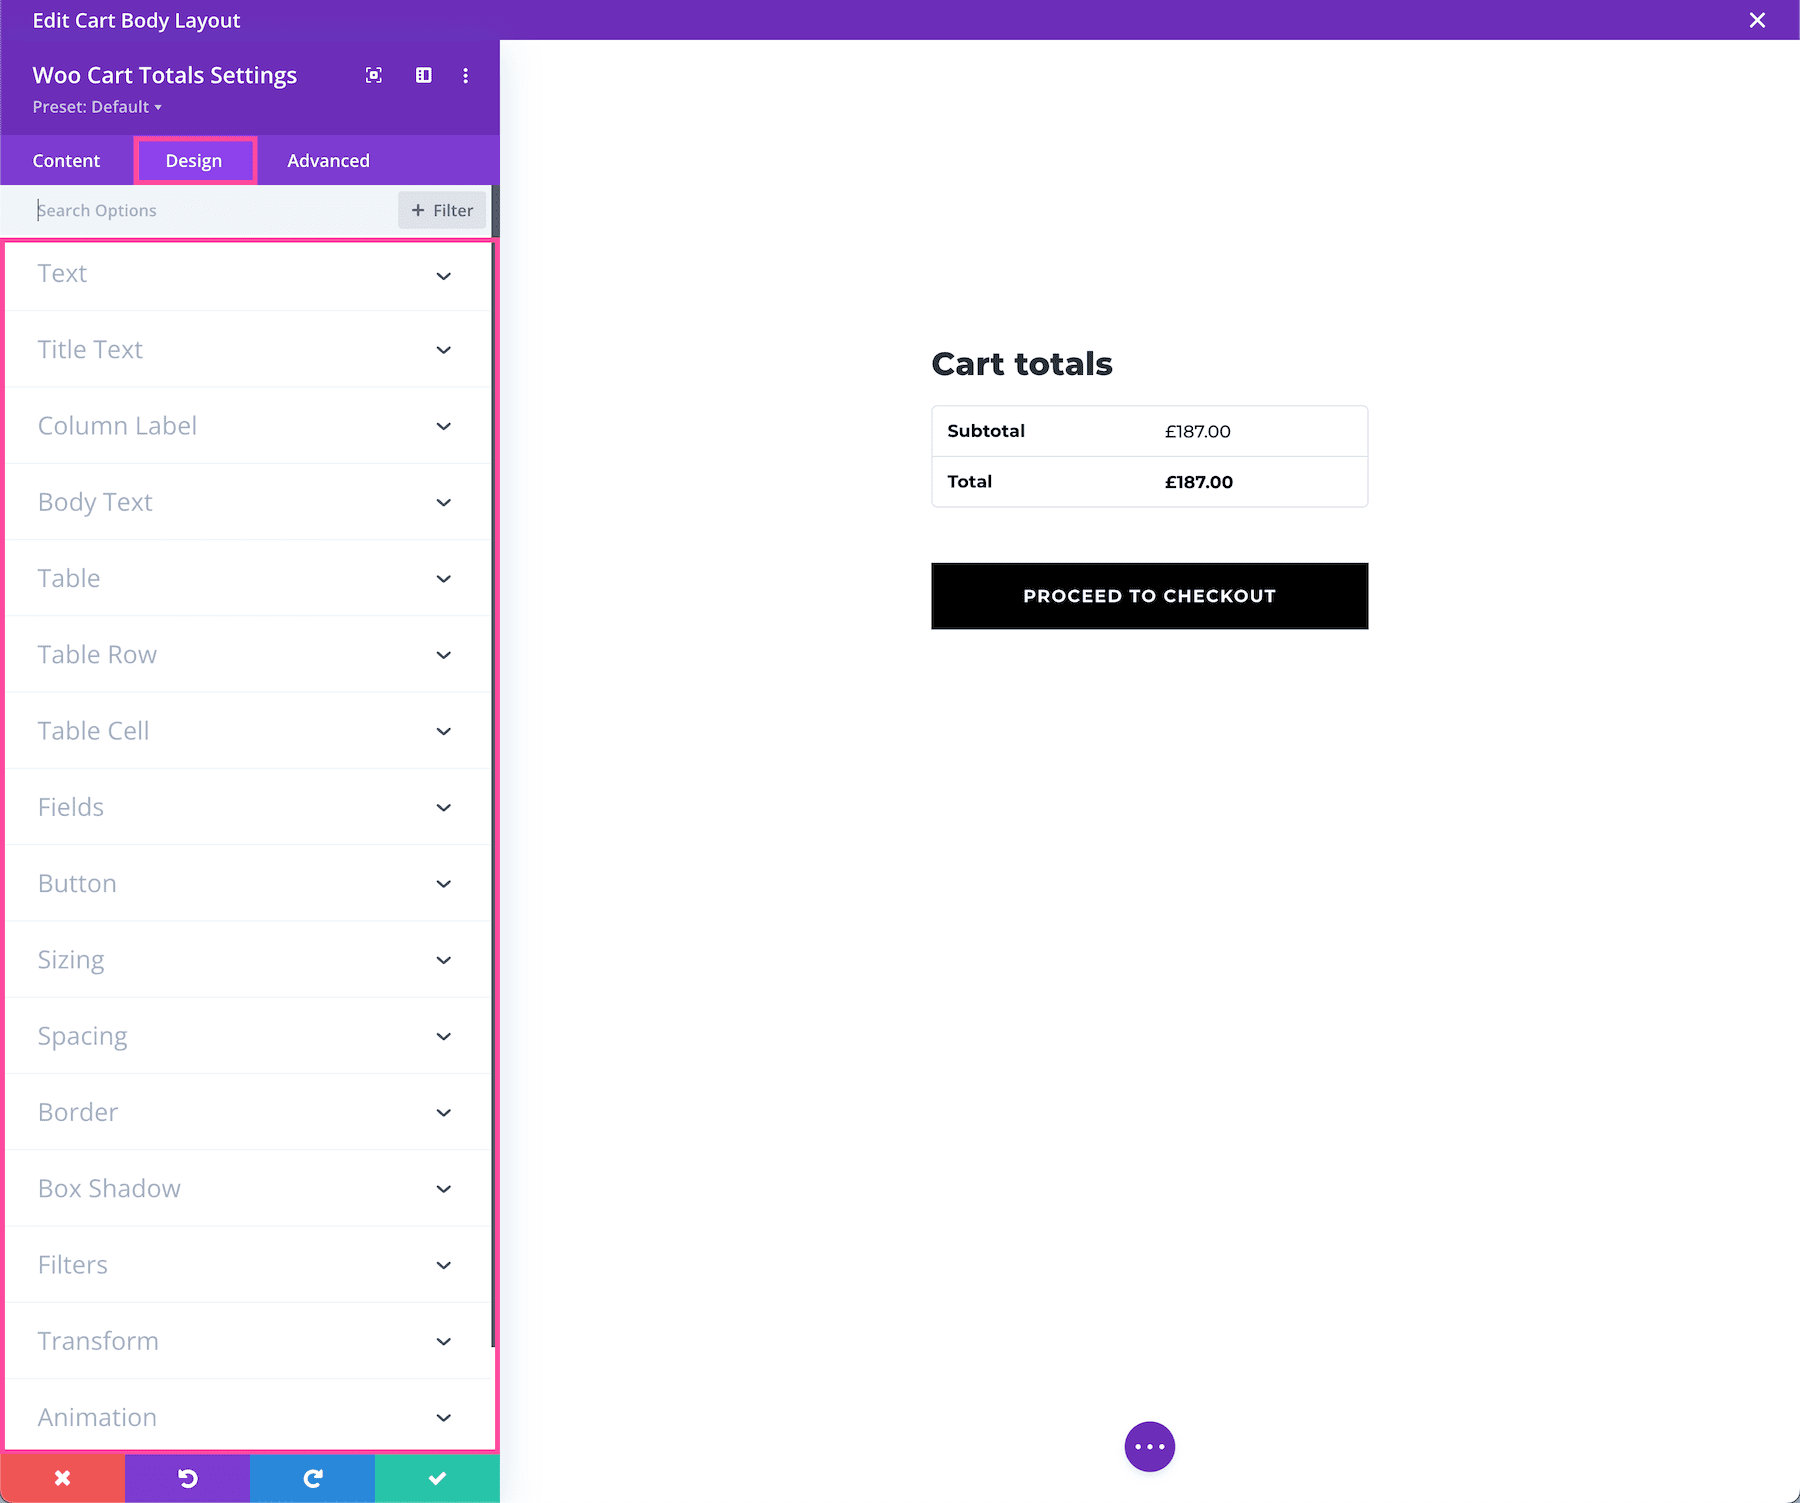
Task: Open the three-dot options icon in settings header
Action: (465, 75)
